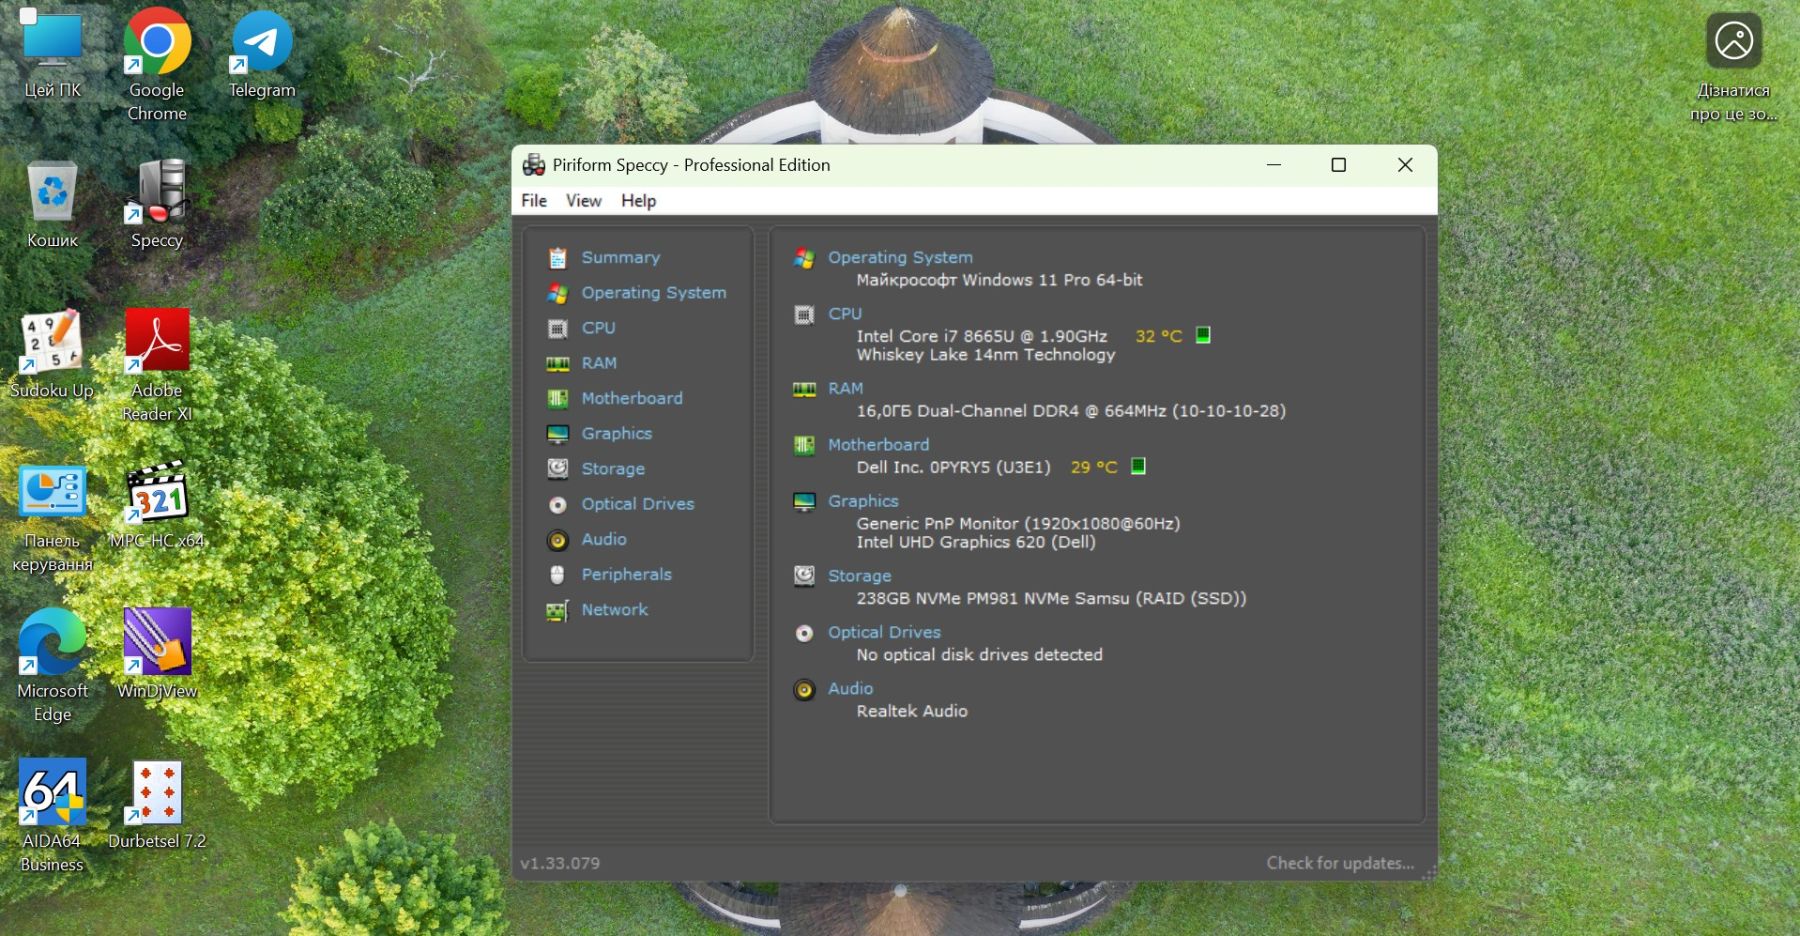Image resolution: width=1800 pixels, height=936 pixels.
Task: Select the Network icon in sidebar
Action: pos(557,610)
